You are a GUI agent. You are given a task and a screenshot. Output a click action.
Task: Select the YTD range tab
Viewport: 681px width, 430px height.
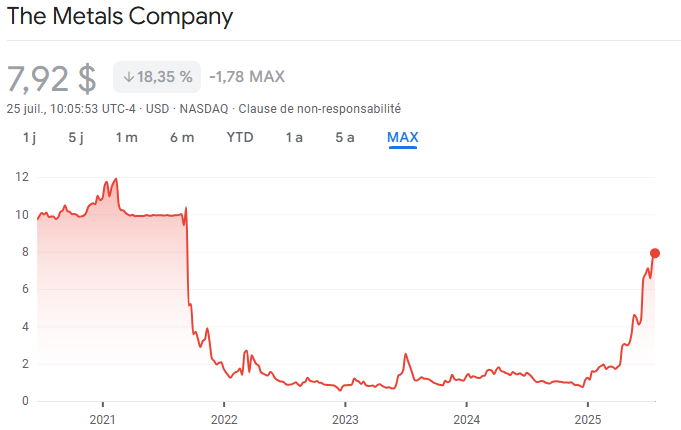(240, 137)
